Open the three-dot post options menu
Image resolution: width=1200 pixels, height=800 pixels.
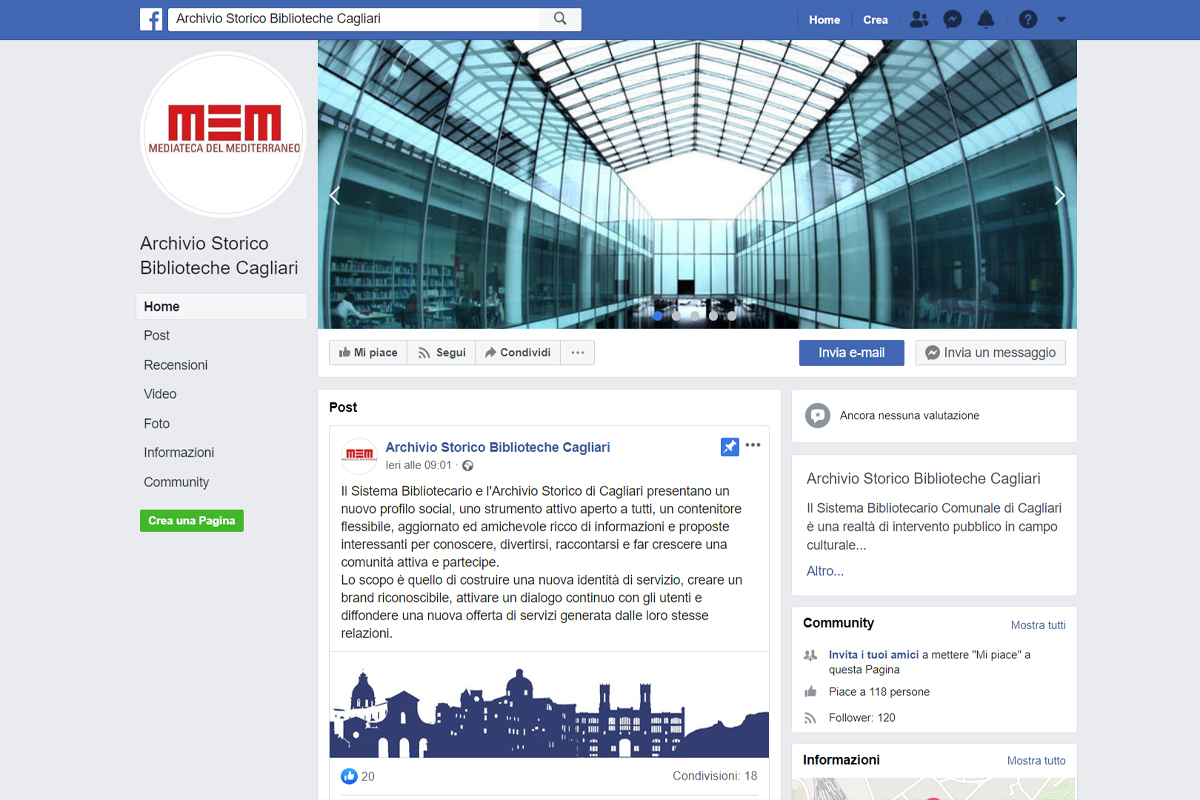point(753,446)
